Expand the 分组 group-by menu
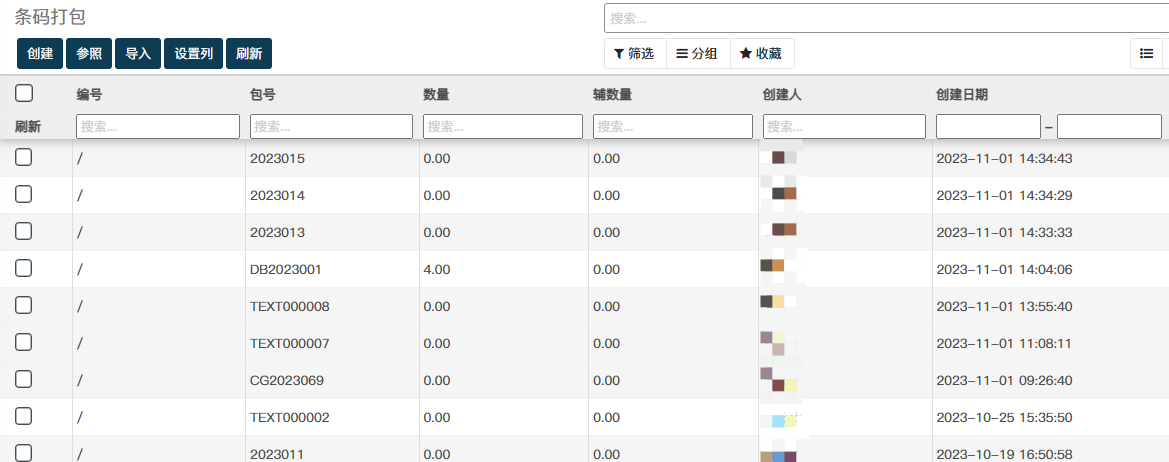The width and height of the screenshot is (1169, 462). point(697,54)
